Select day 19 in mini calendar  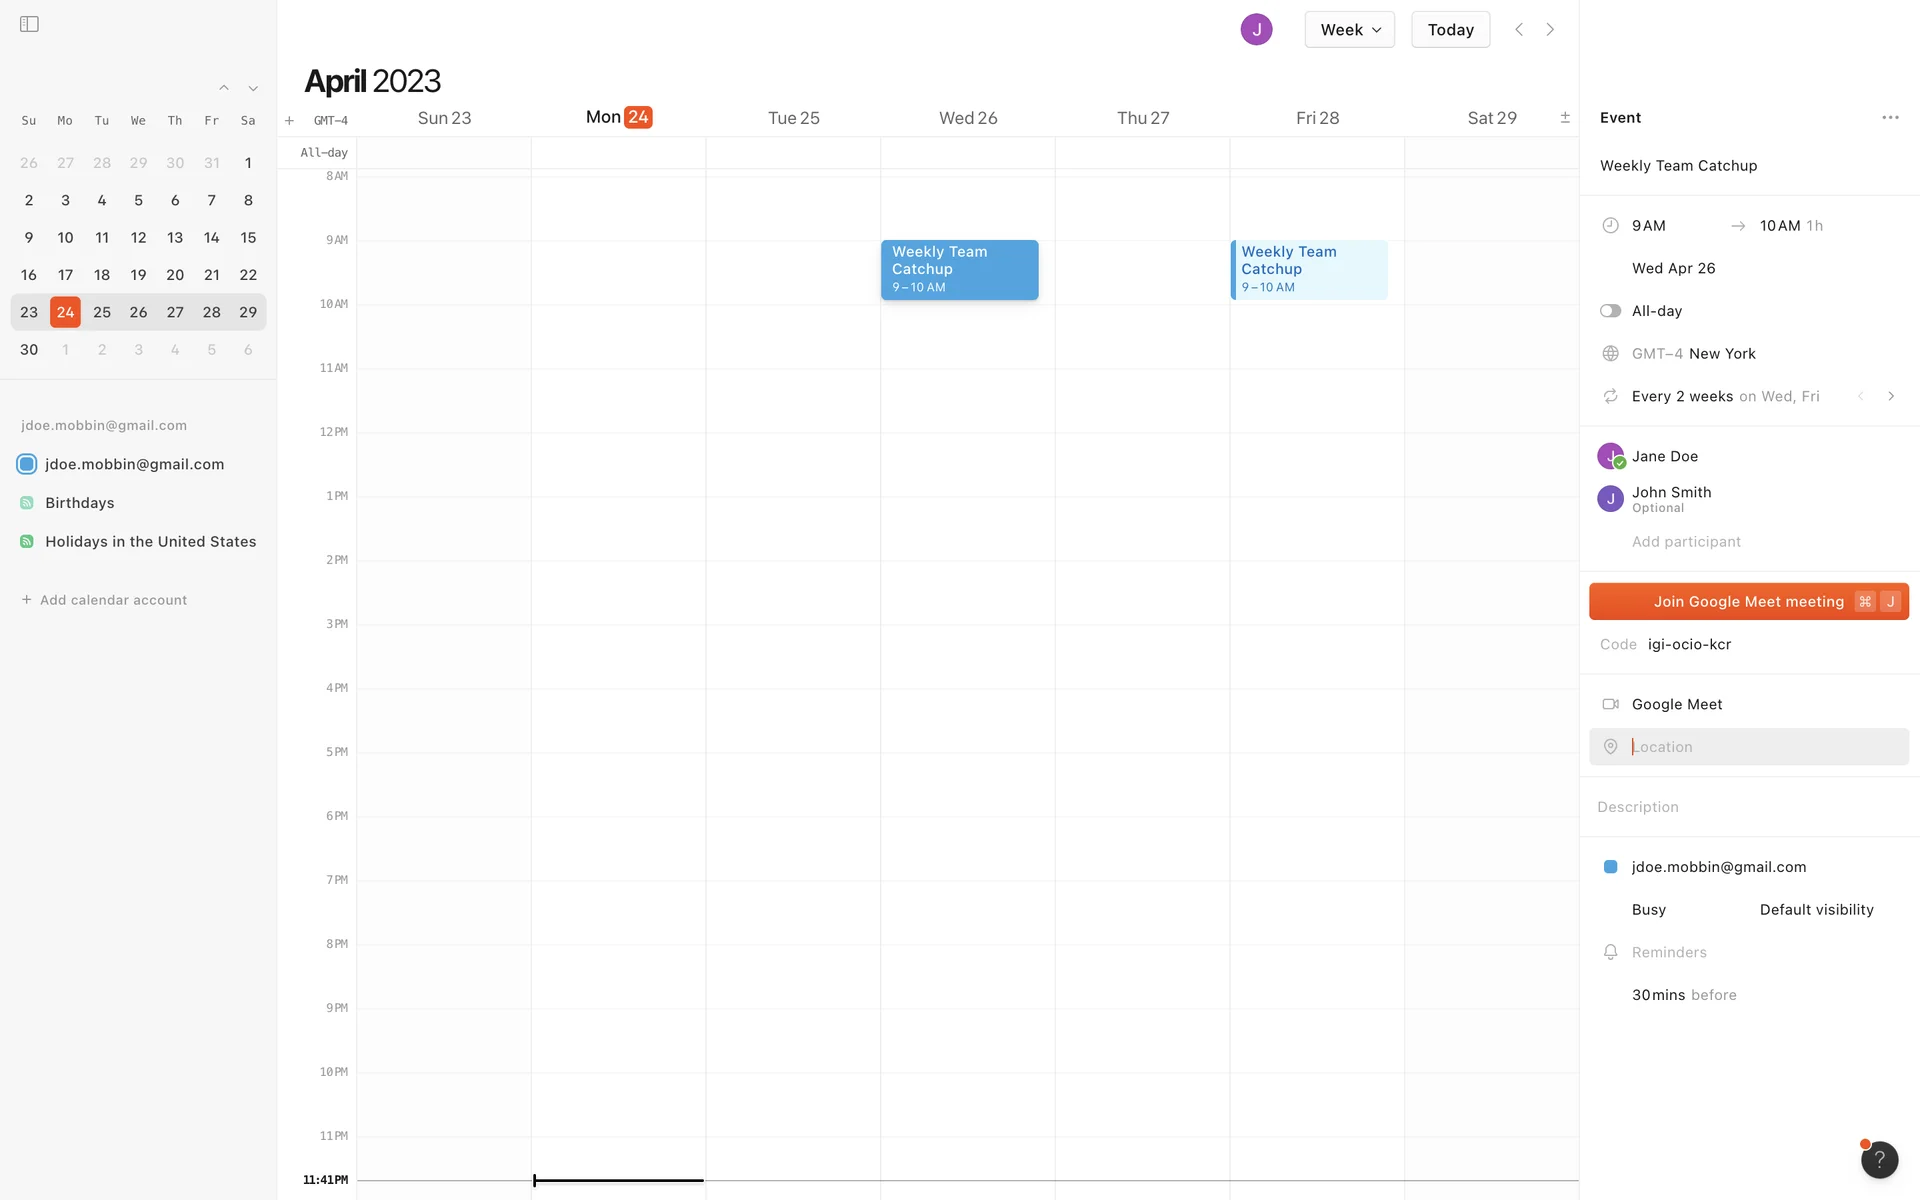pyautogui.click(x=138, y=275)
